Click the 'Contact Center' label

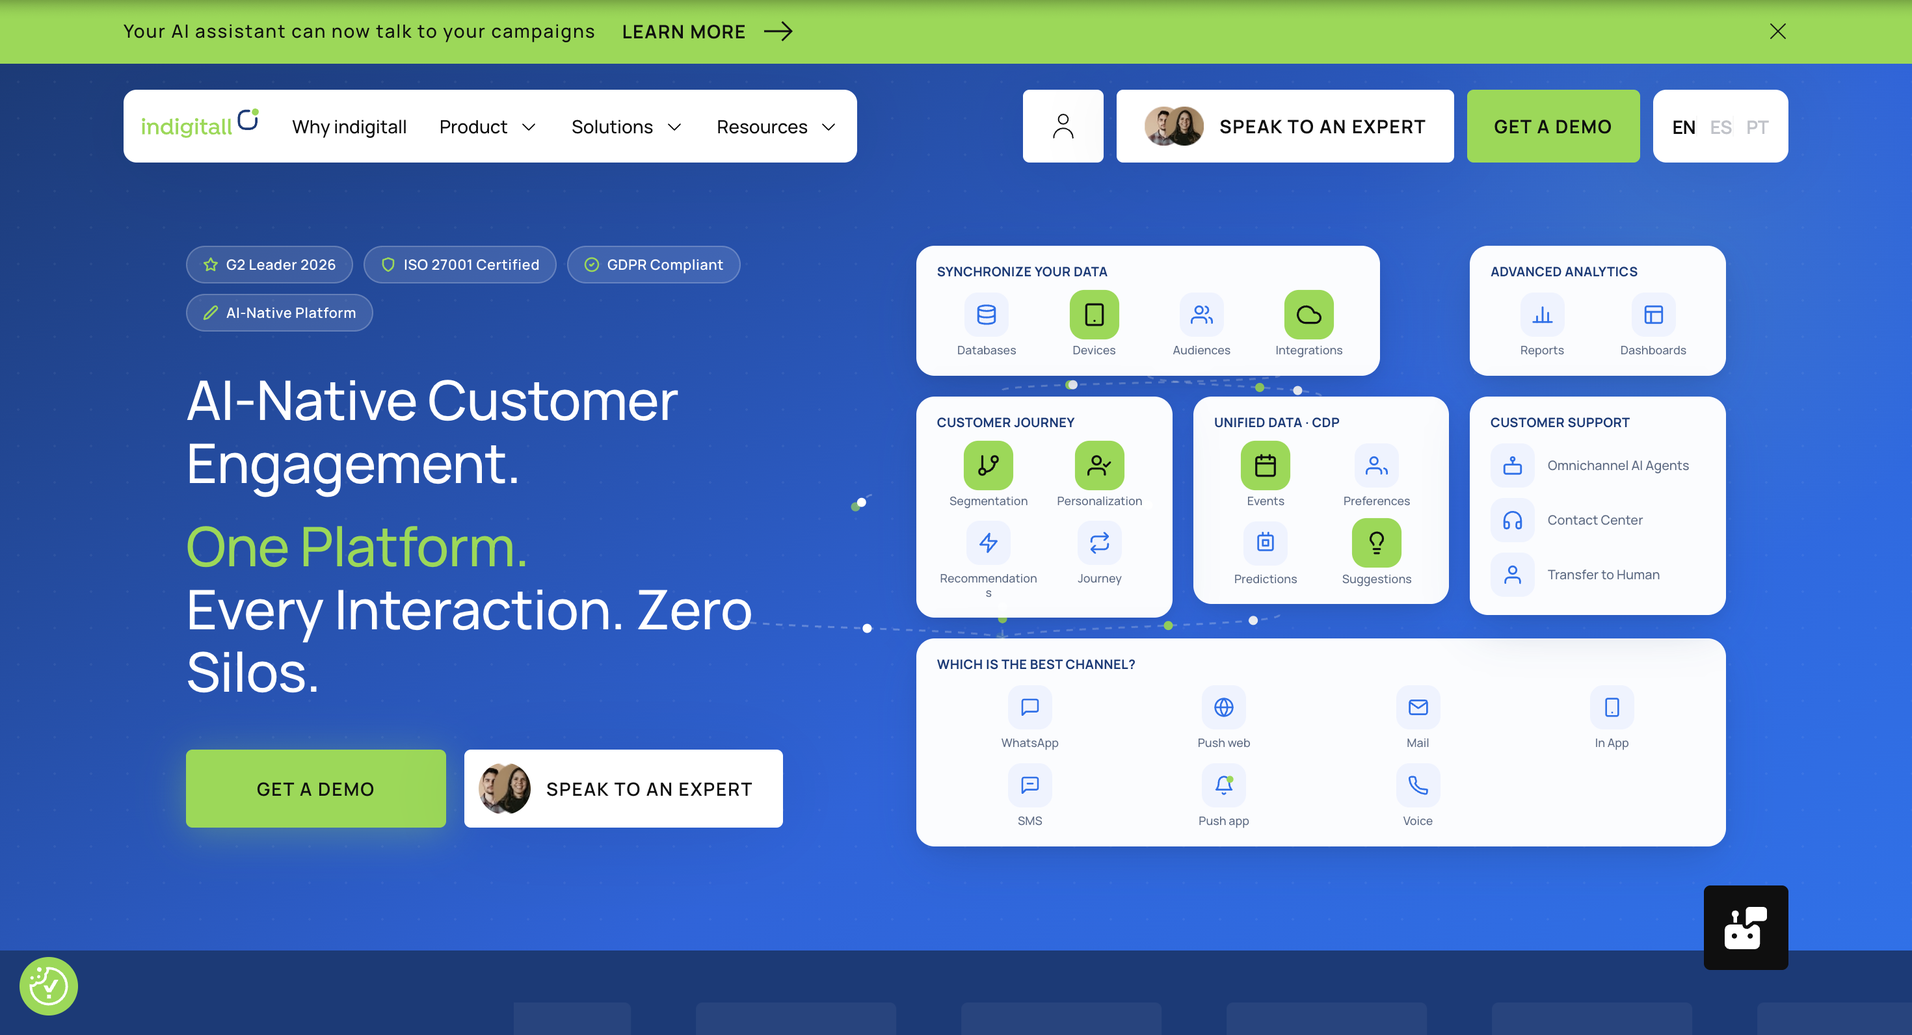click(1595, 520)
